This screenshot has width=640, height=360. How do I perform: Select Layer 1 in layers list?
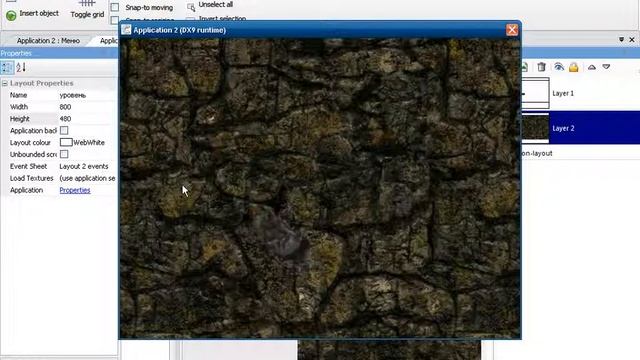[580, 93]
